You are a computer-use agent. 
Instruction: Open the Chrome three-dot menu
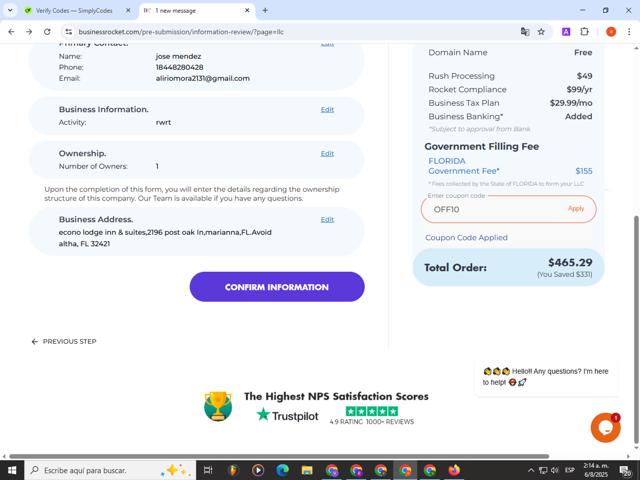(x=629, y=32)
